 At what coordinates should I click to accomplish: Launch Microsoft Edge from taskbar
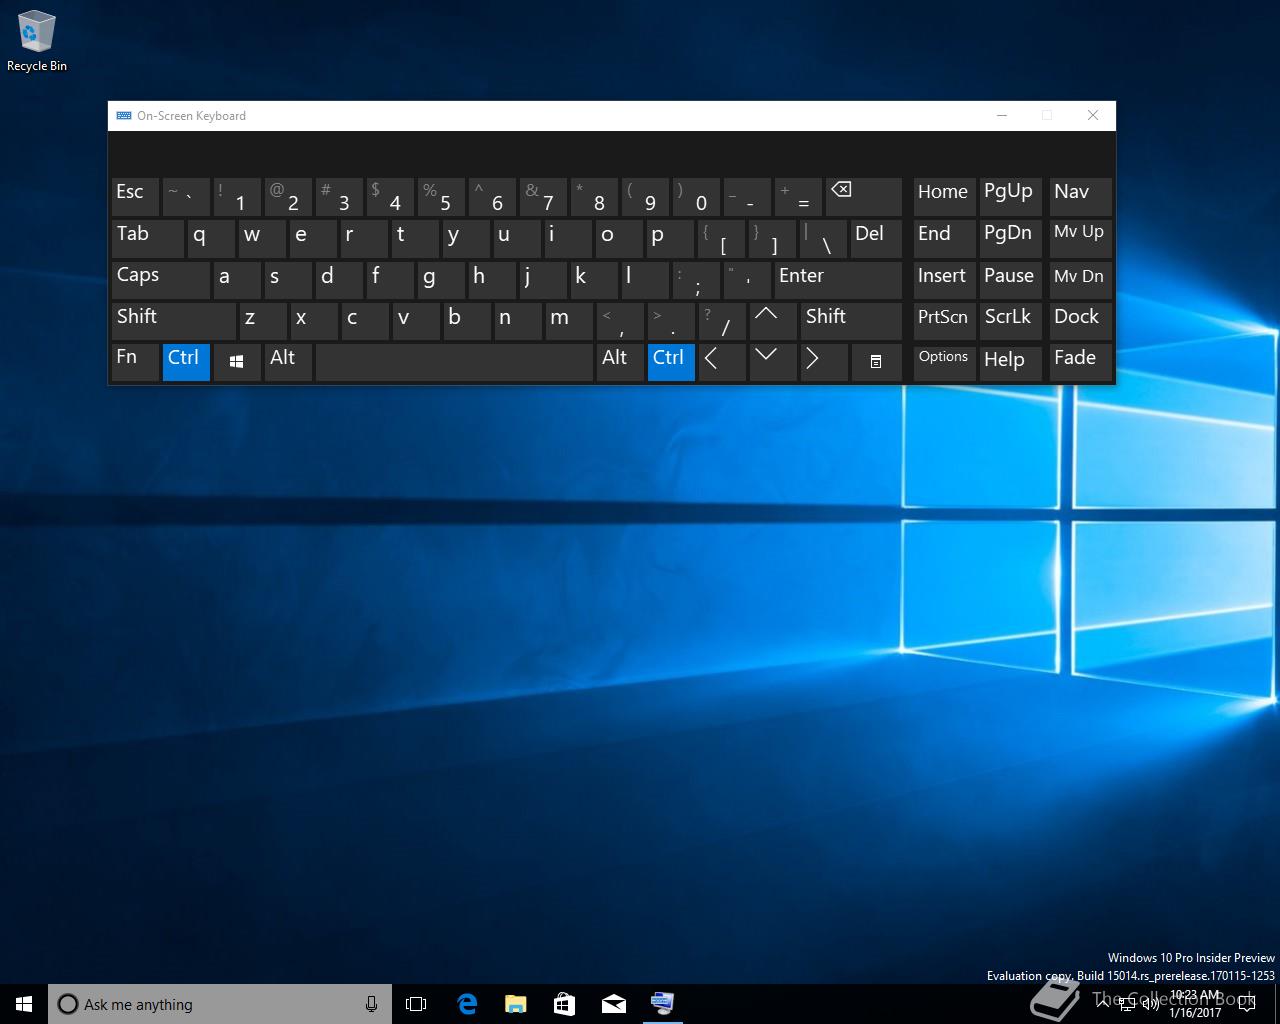[466, 1004]
